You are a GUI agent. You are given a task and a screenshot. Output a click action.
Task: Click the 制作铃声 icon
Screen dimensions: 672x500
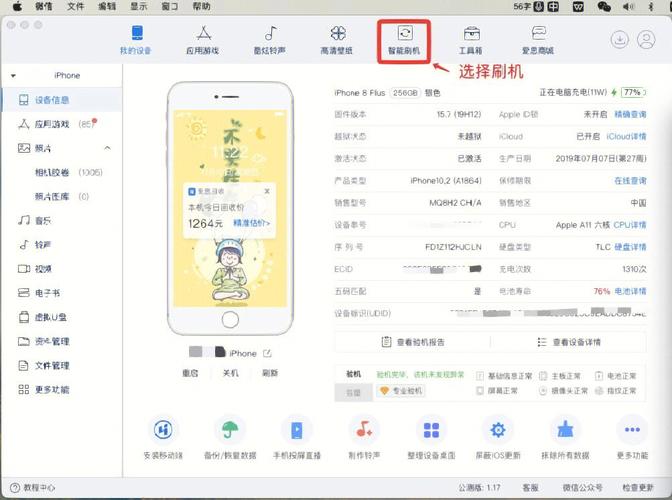pyautogui.click(x=364, y=430)
